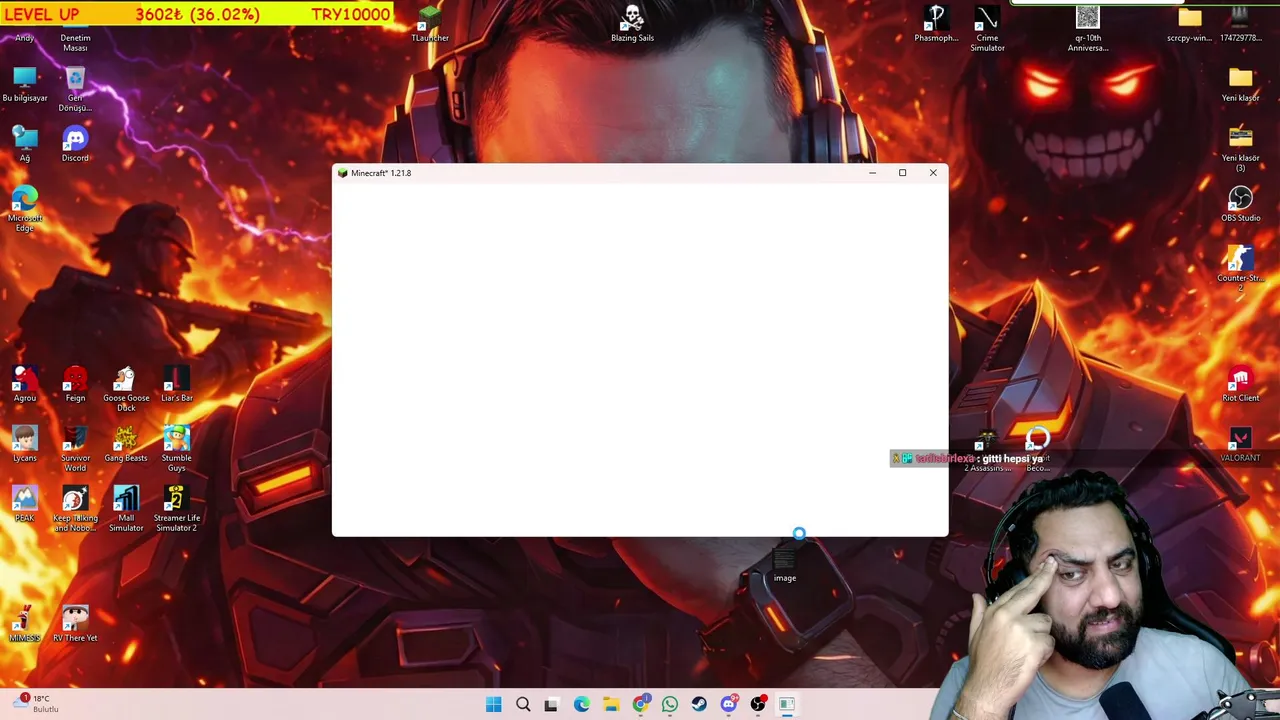Viewport: 1280px width, 720px height.
Task: Launch the Discord desktop shortcut
Action: click(x=75, y=144)
